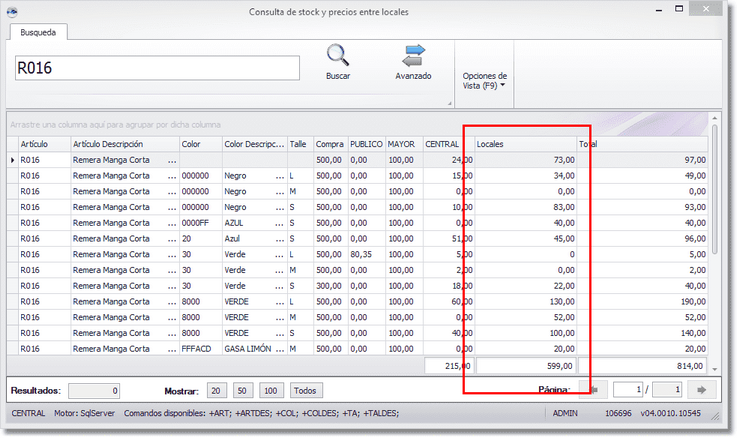The image size is (737, 438).
Task: Open the Avanzado search arrows icon
Action: click(413, 55)
